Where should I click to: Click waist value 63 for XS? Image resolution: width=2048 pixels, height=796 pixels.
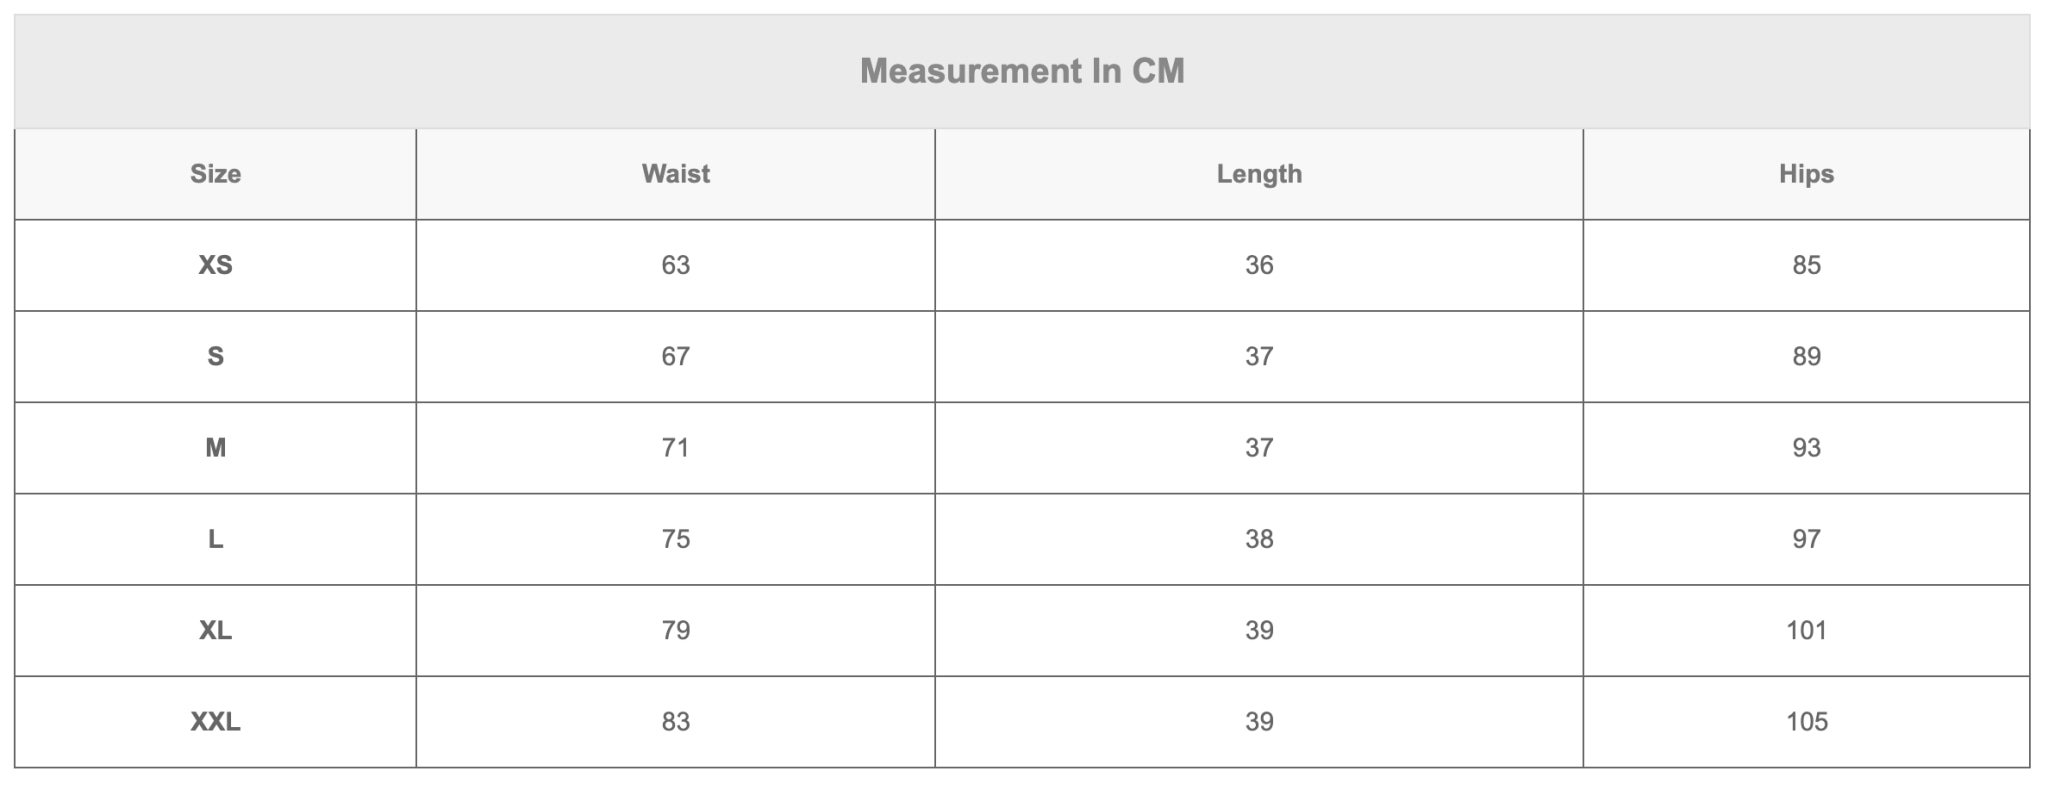pos(675,265)
